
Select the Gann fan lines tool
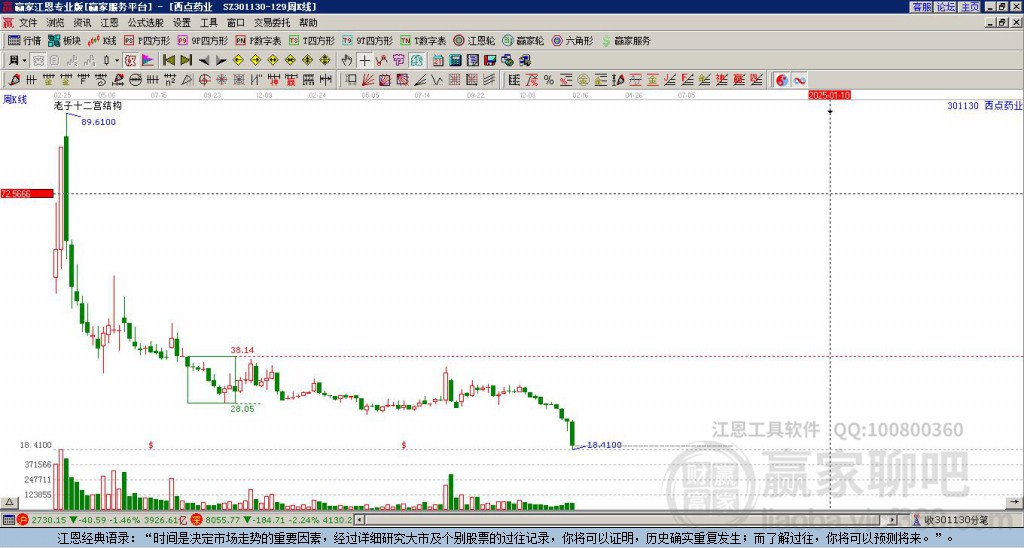point(368,80)
